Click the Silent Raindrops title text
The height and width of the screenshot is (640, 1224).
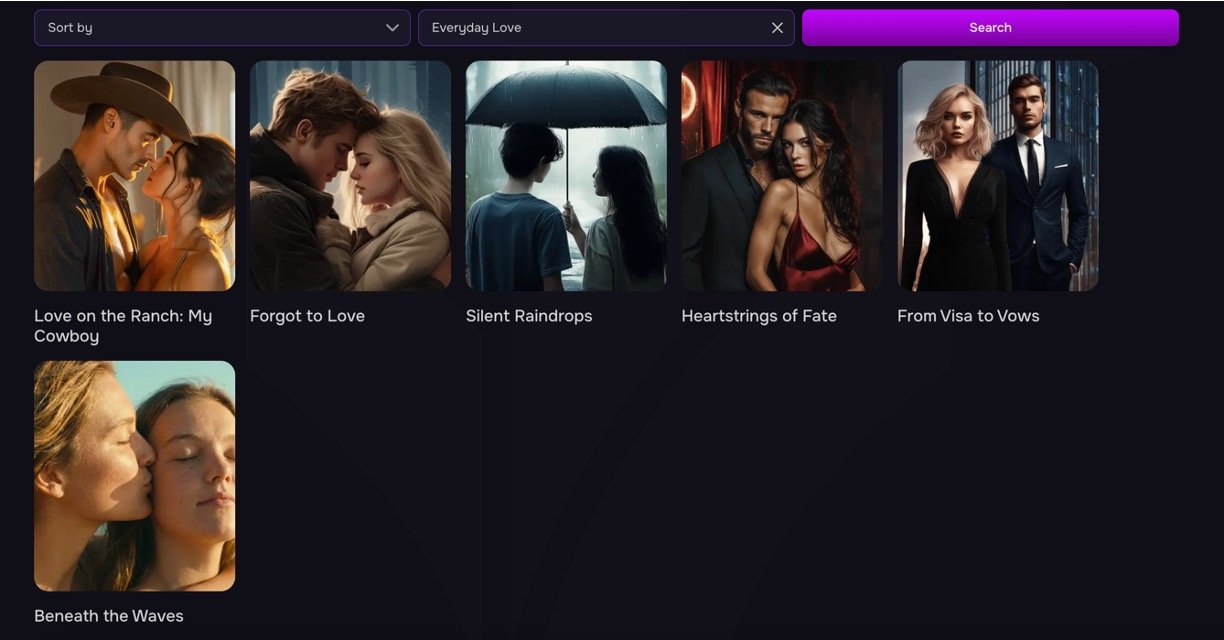coord(529,316)
